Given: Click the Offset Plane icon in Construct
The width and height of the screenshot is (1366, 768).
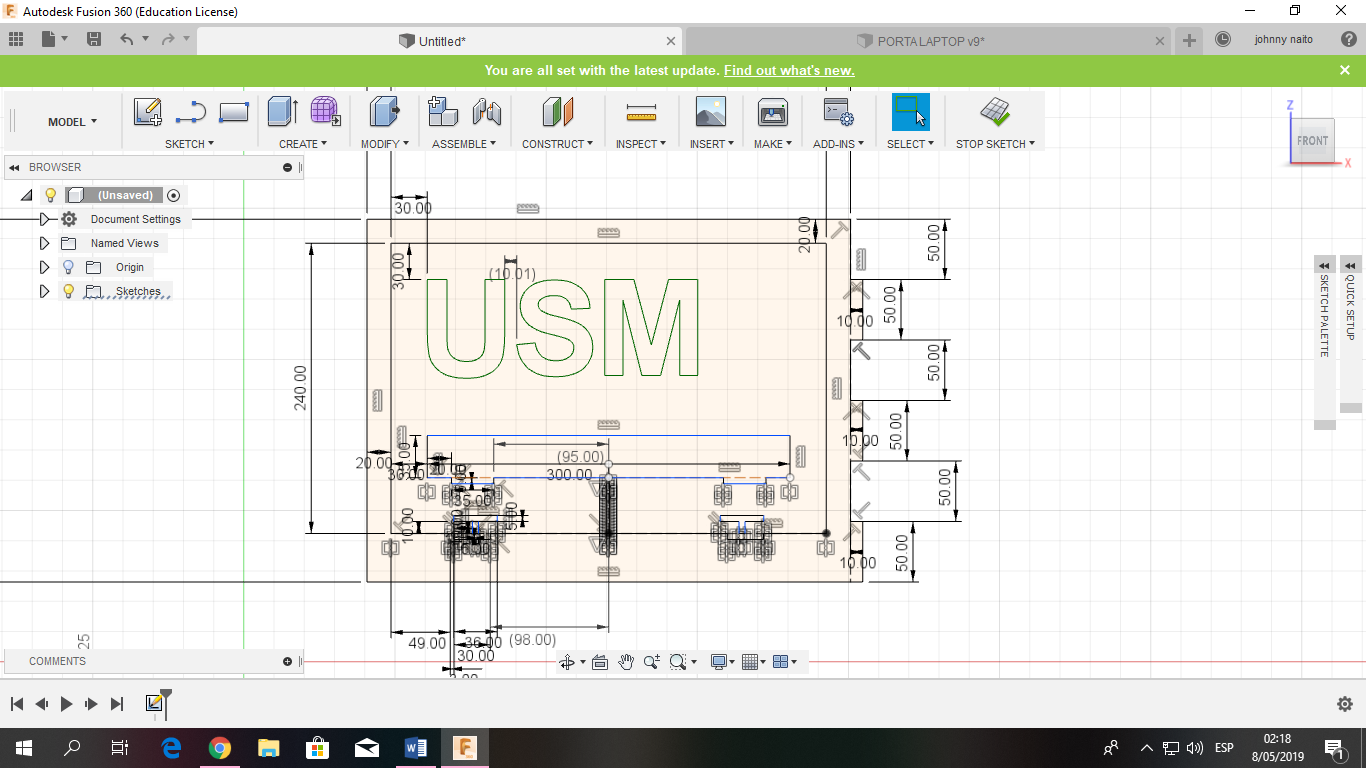Looking at the screenshot, I should (558, 112).
